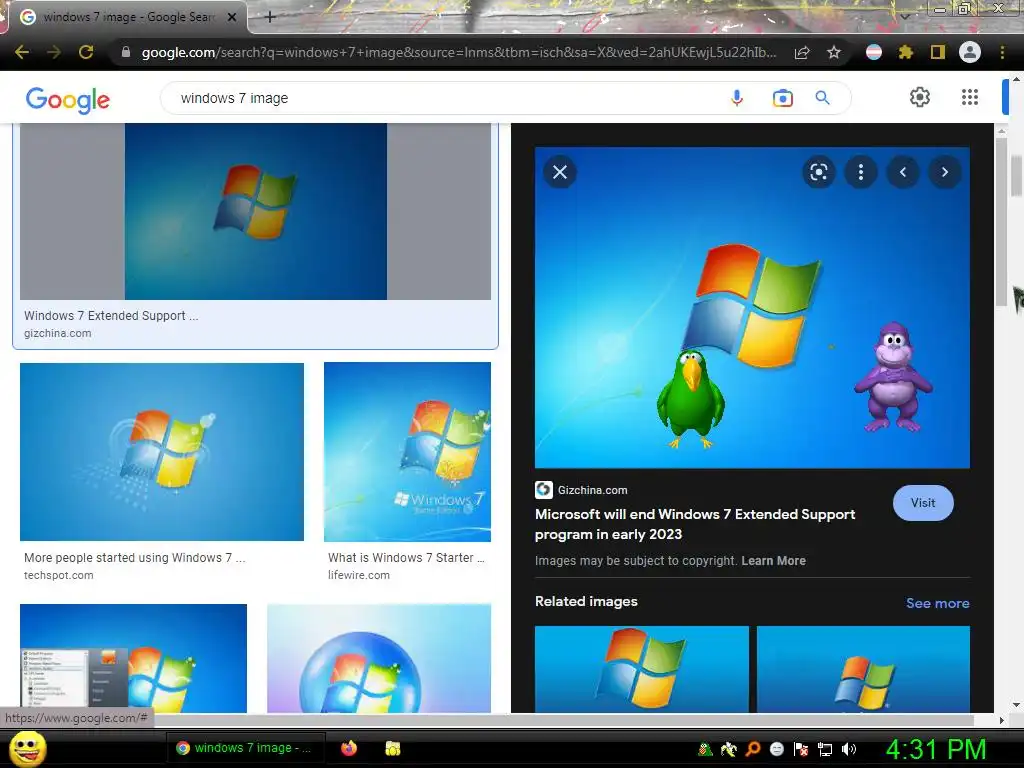Viewport: 1024px width, 768px height.
Task: Click the 4:31 PM clock
Action: (x=936, y=750)
